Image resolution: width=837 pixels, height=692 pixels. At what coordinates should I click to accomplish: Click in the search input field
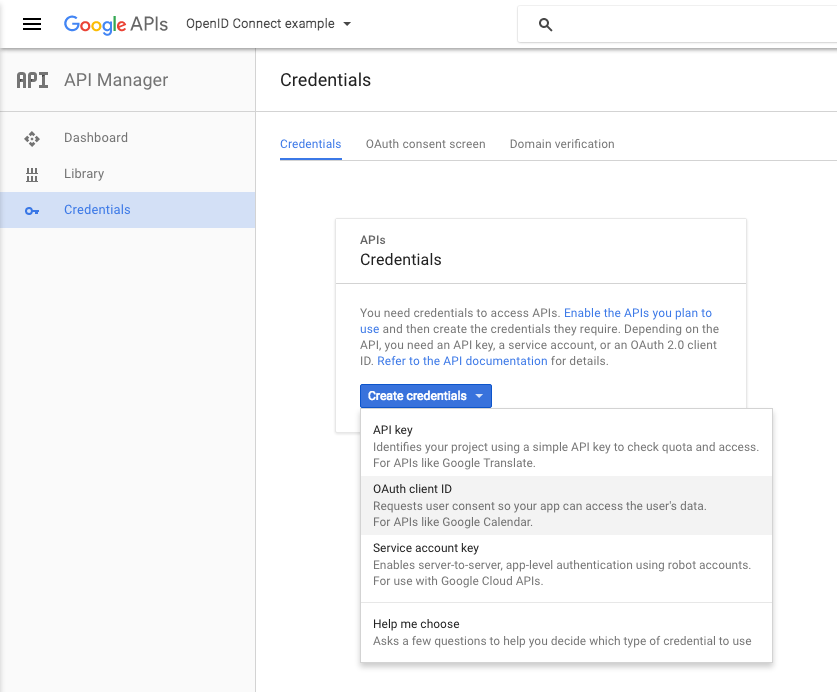click(690, 25)
